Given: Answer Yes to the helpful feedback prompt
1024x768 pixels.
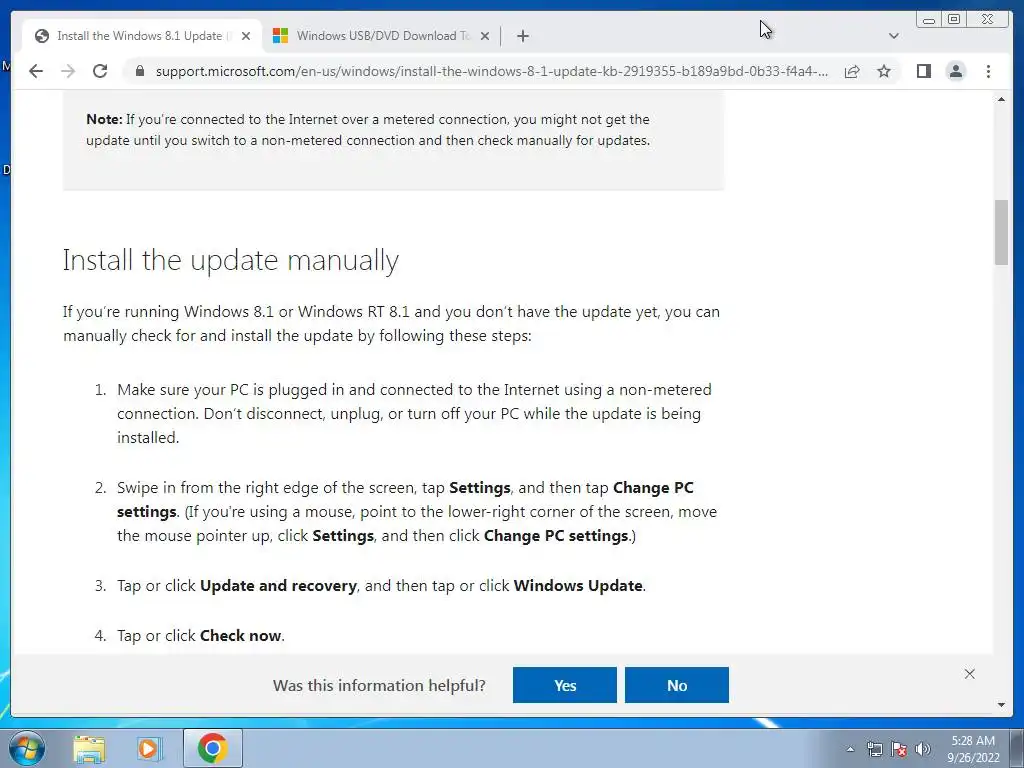Looking at the screenshot, I should [565, 685].
